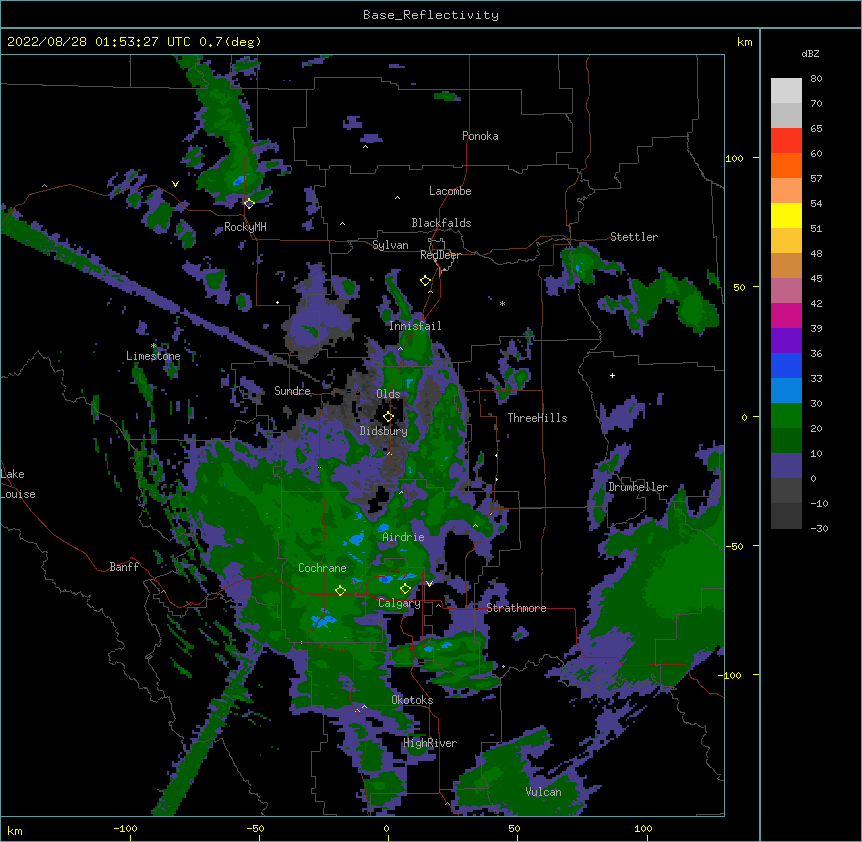Click the Olds town label
The height and width of the screenshot is (842, 862).
pyautogui.click(x=388, y=394)
